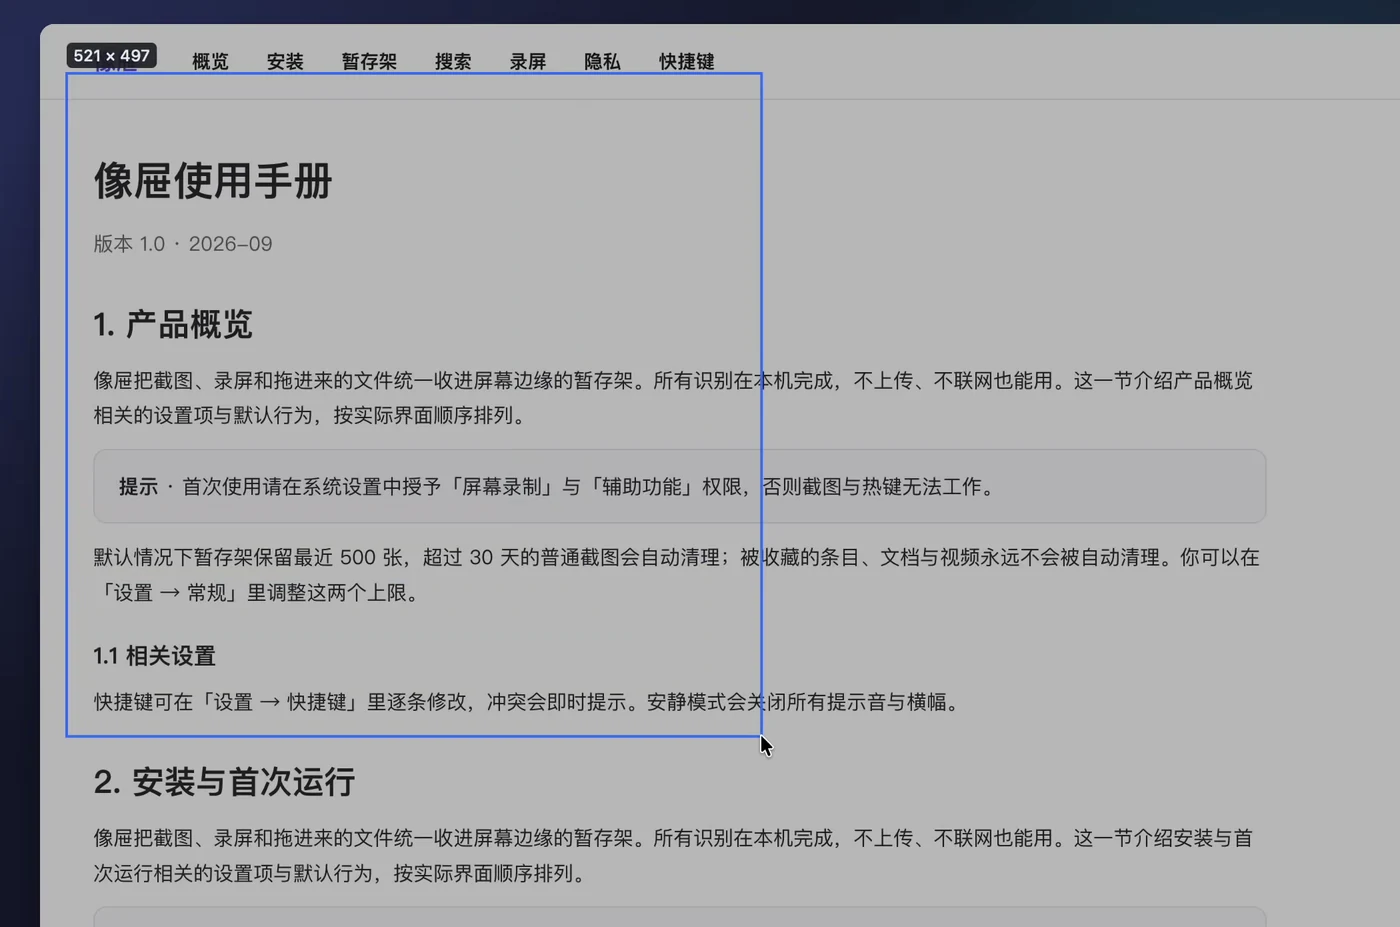
Task: Switch to the 安装 tab
Action: point(285,62)
